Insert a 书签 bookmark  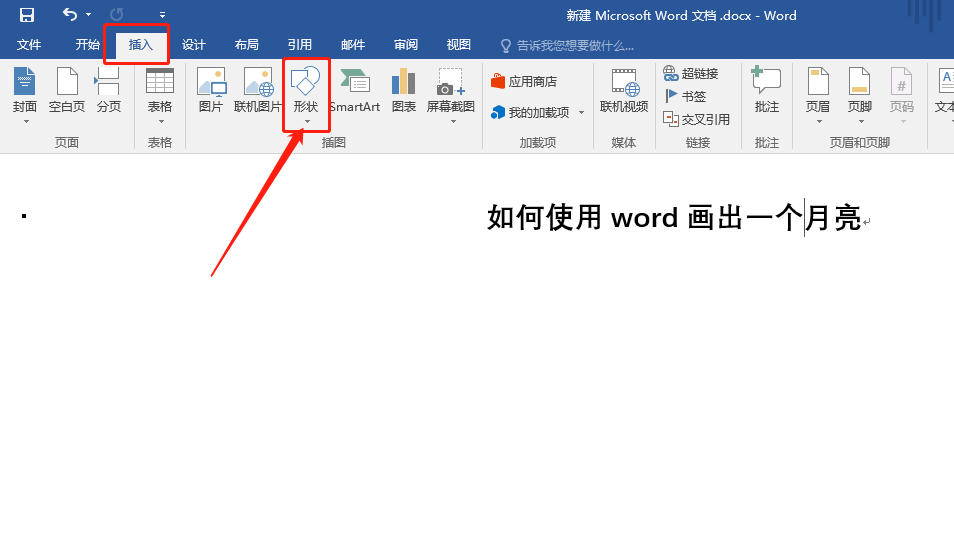click(x=685, y=96)
